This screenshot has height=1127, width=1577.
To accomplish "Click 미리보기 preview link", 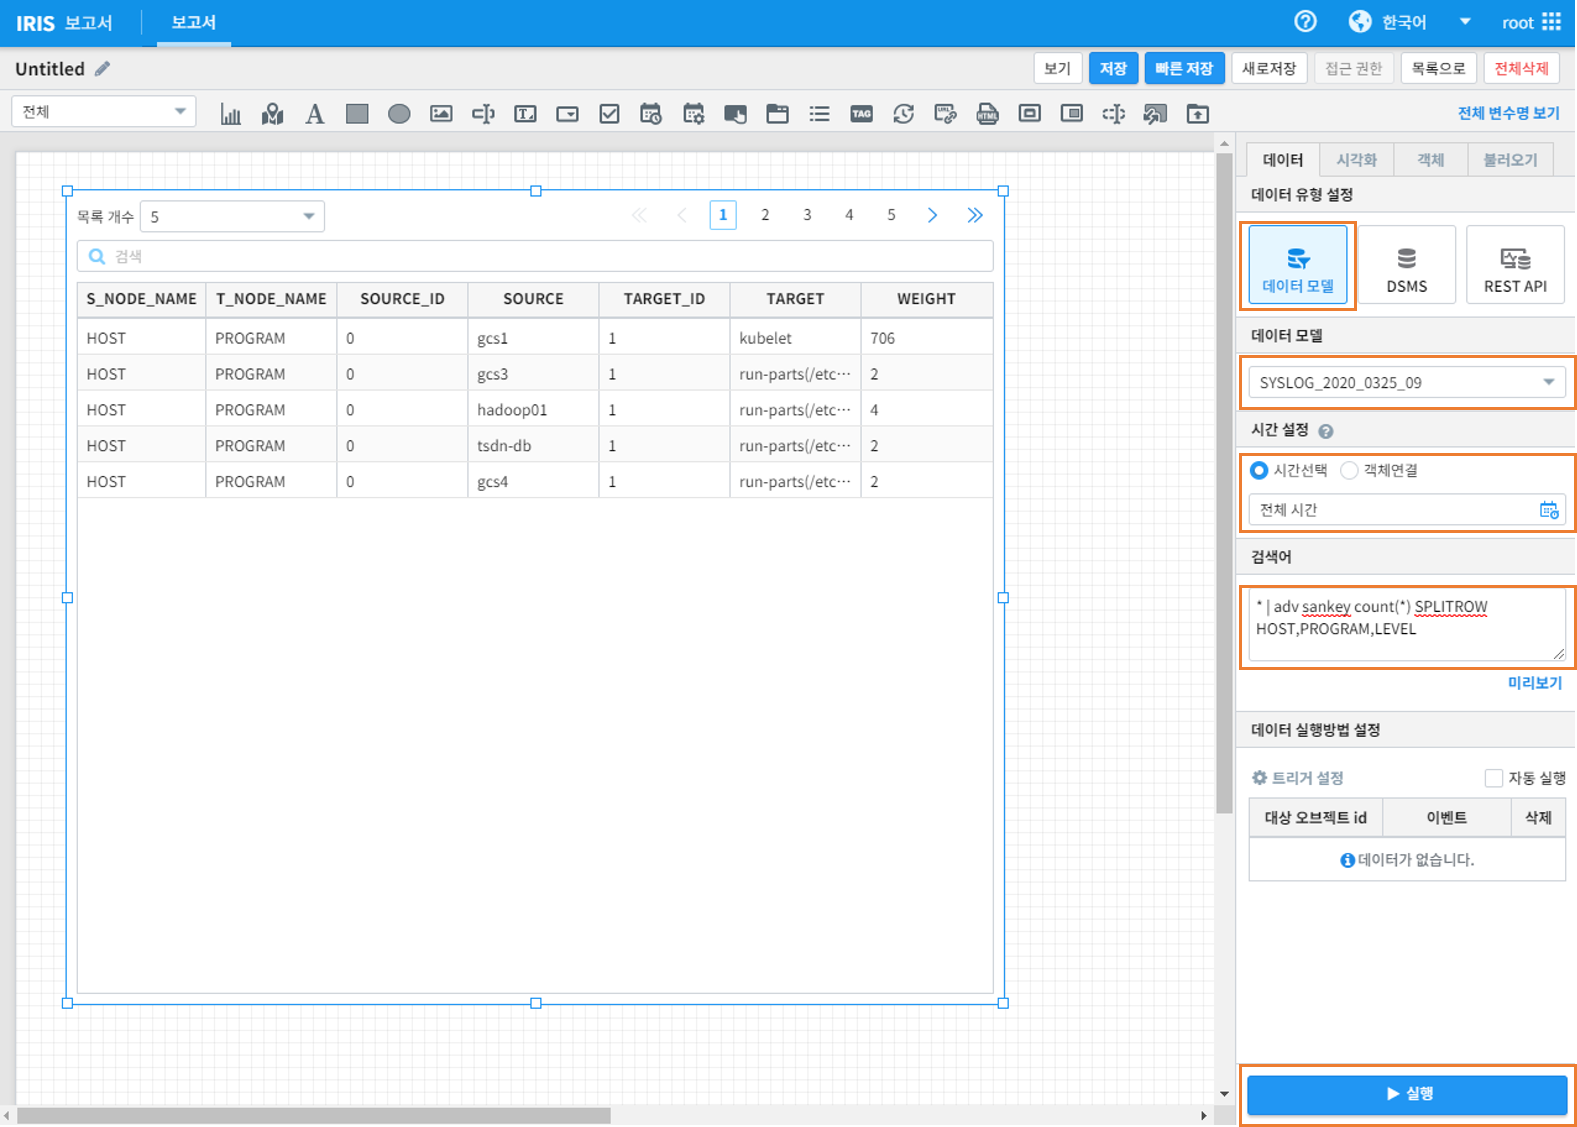I will tap(1534, 683).
